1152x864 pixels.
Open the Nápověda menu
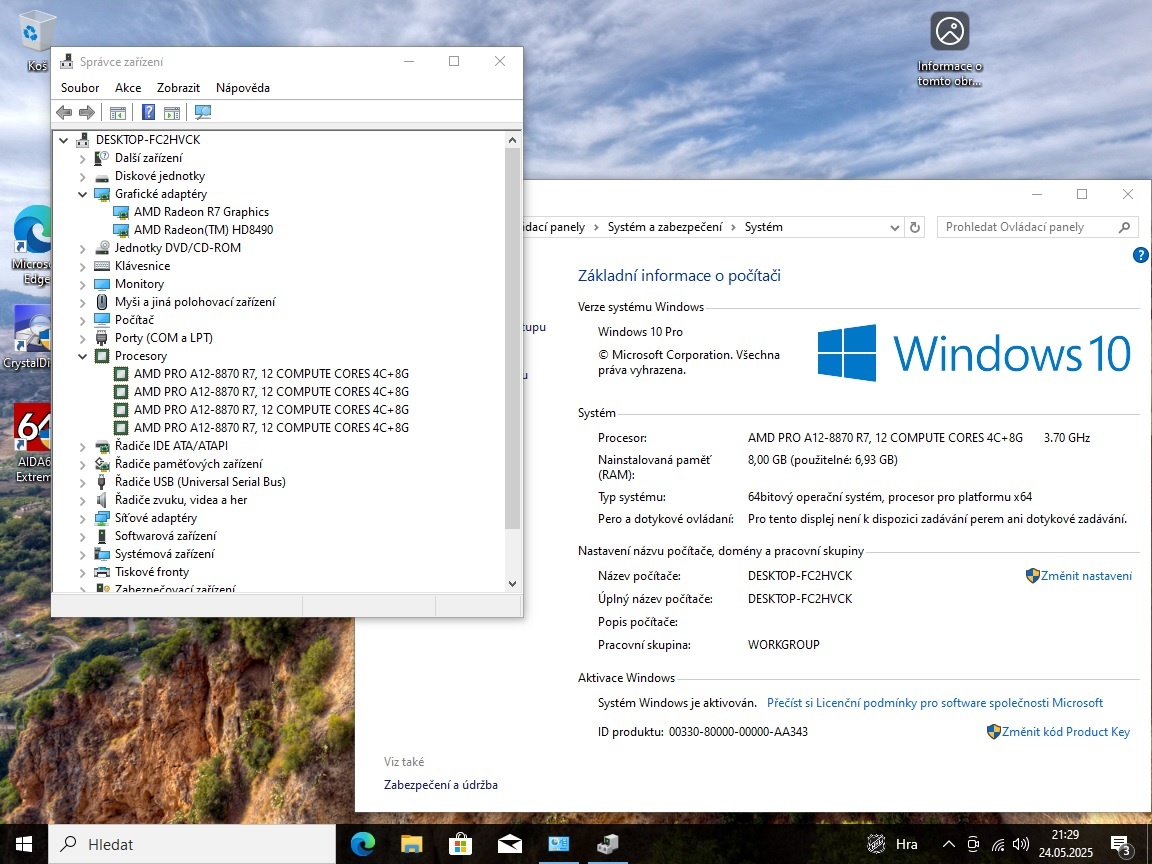click(243, 87)
